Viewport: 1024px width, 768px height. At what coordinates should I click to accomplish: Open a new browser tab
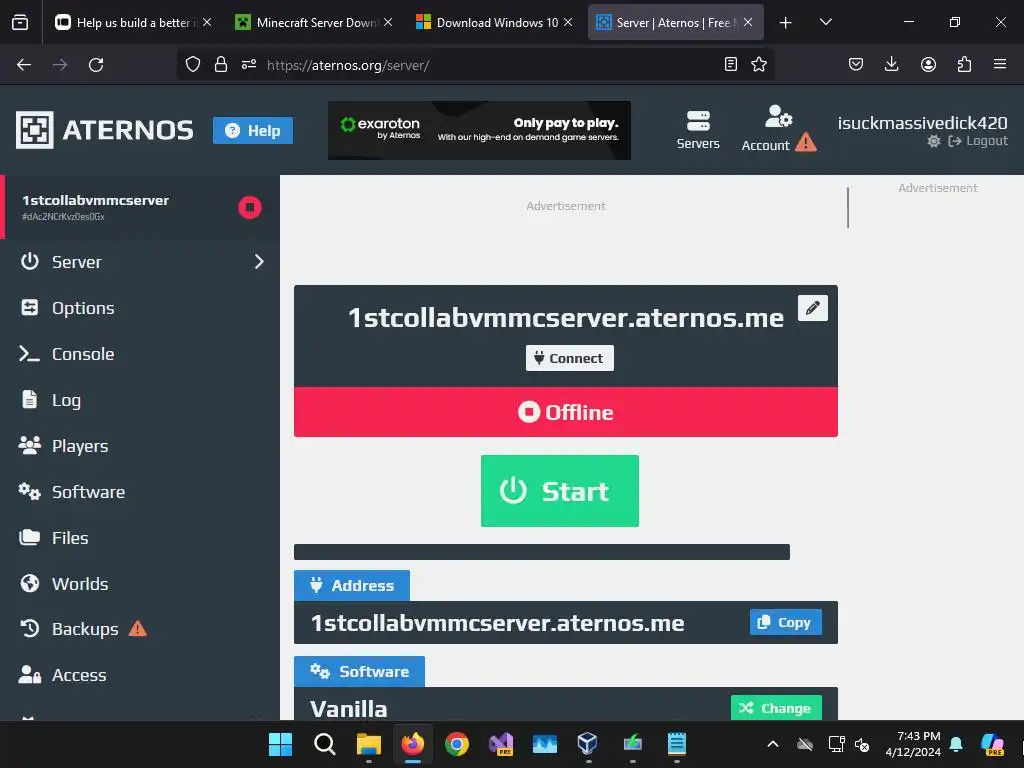tap(786, 23)
